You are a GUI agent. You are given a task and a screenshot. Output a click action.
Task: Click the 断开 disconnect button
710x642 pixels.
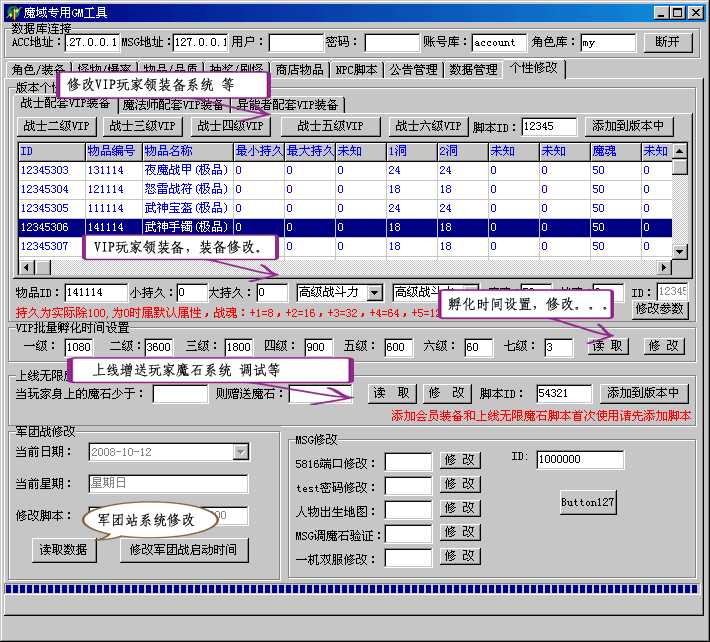click(x=667, y=42)
